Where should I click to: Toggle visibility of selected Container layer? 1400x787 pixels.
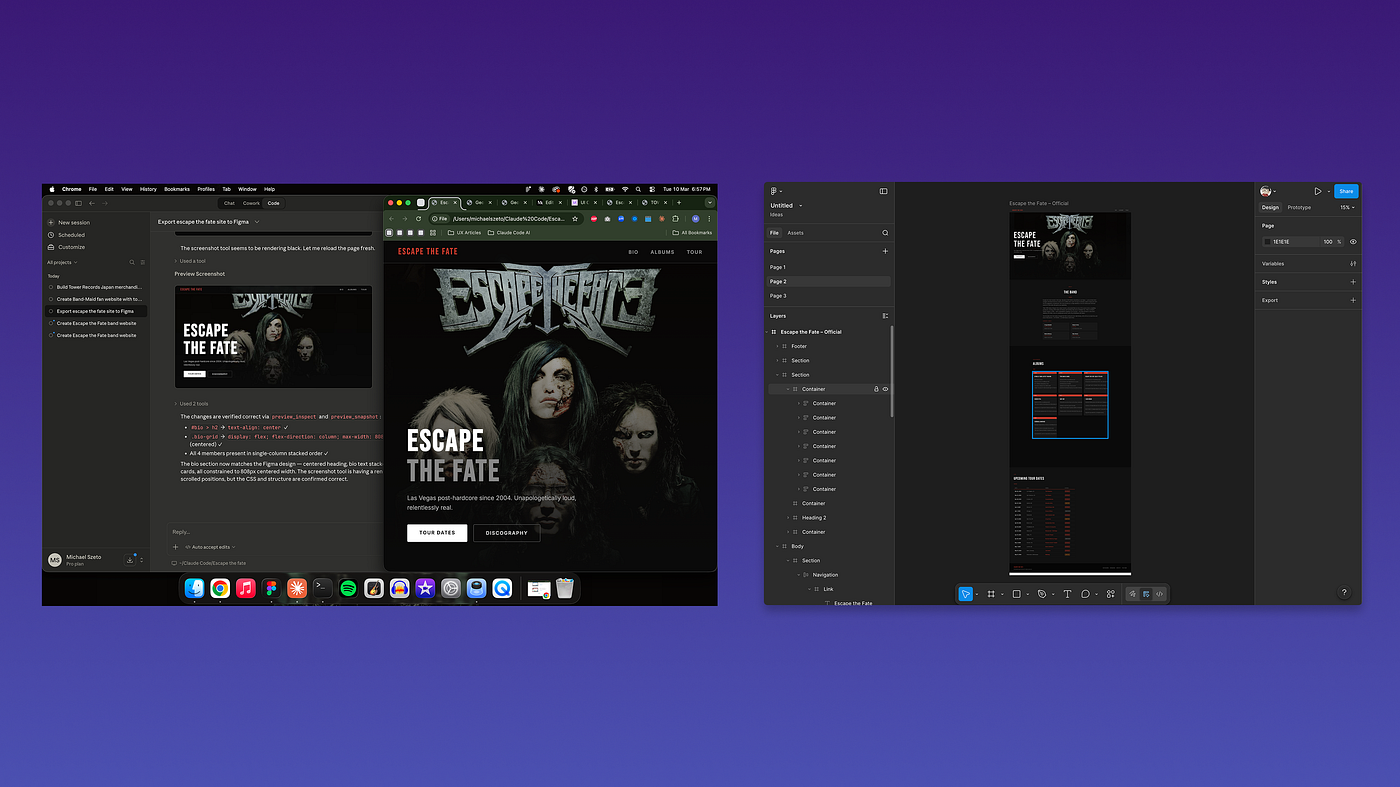tap(886, 389)
